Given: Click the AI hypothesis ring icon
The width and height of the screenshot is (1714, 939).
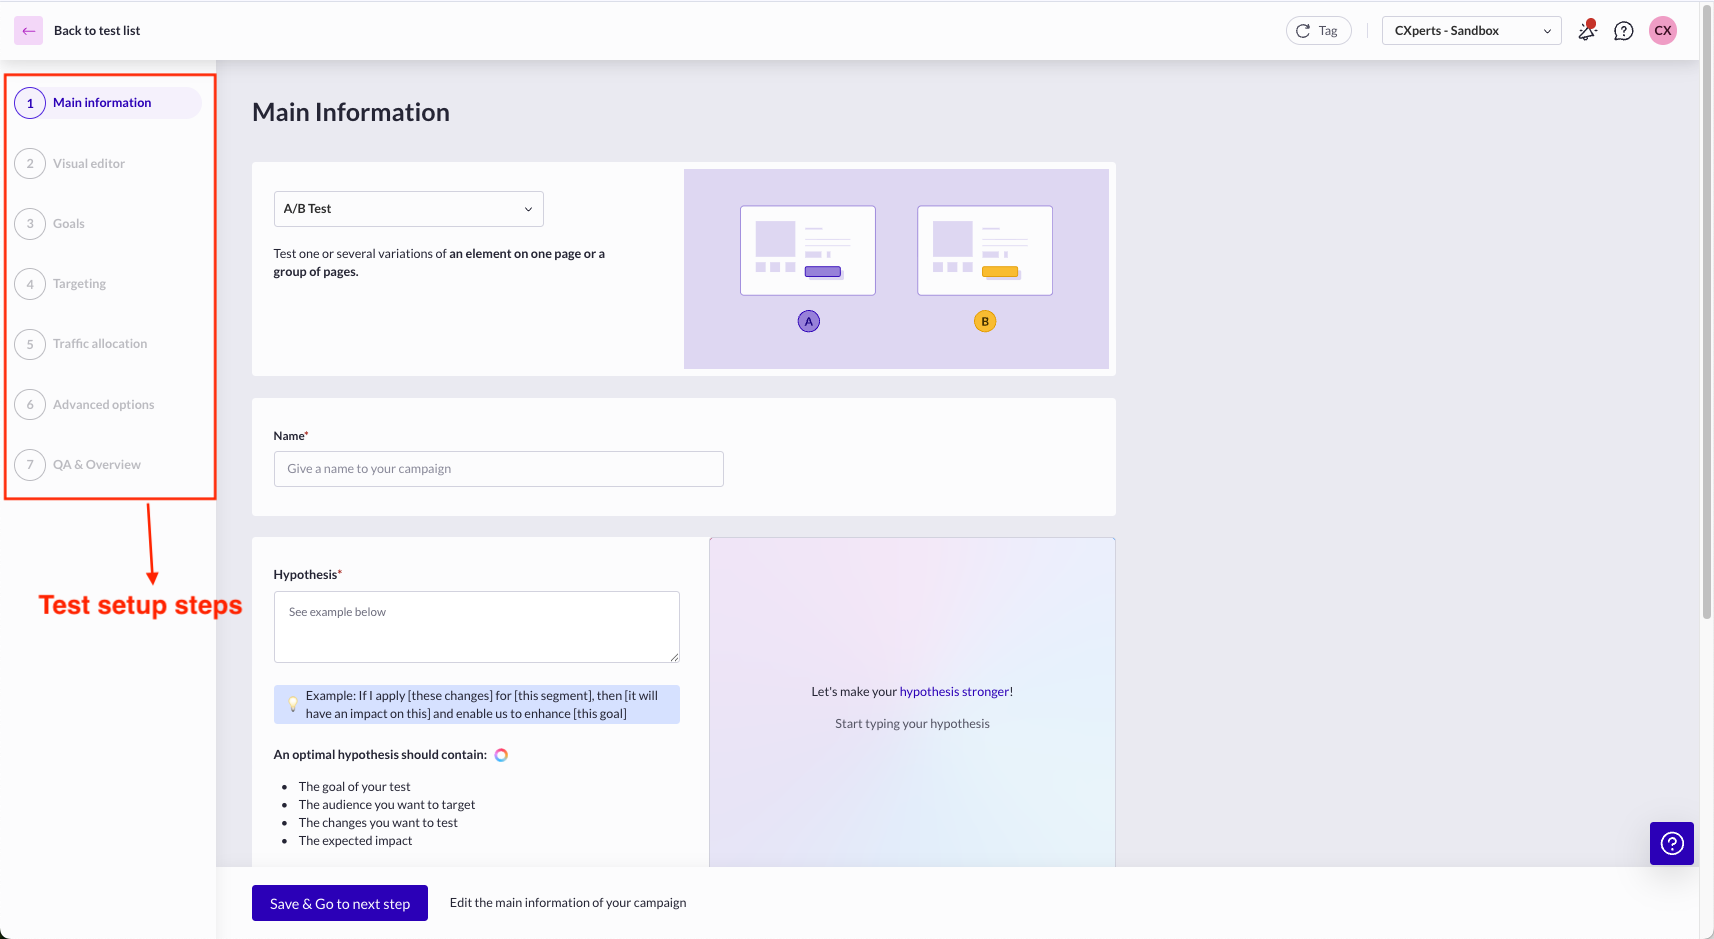Looking at the screenshot, I should (x=501, y=755).
